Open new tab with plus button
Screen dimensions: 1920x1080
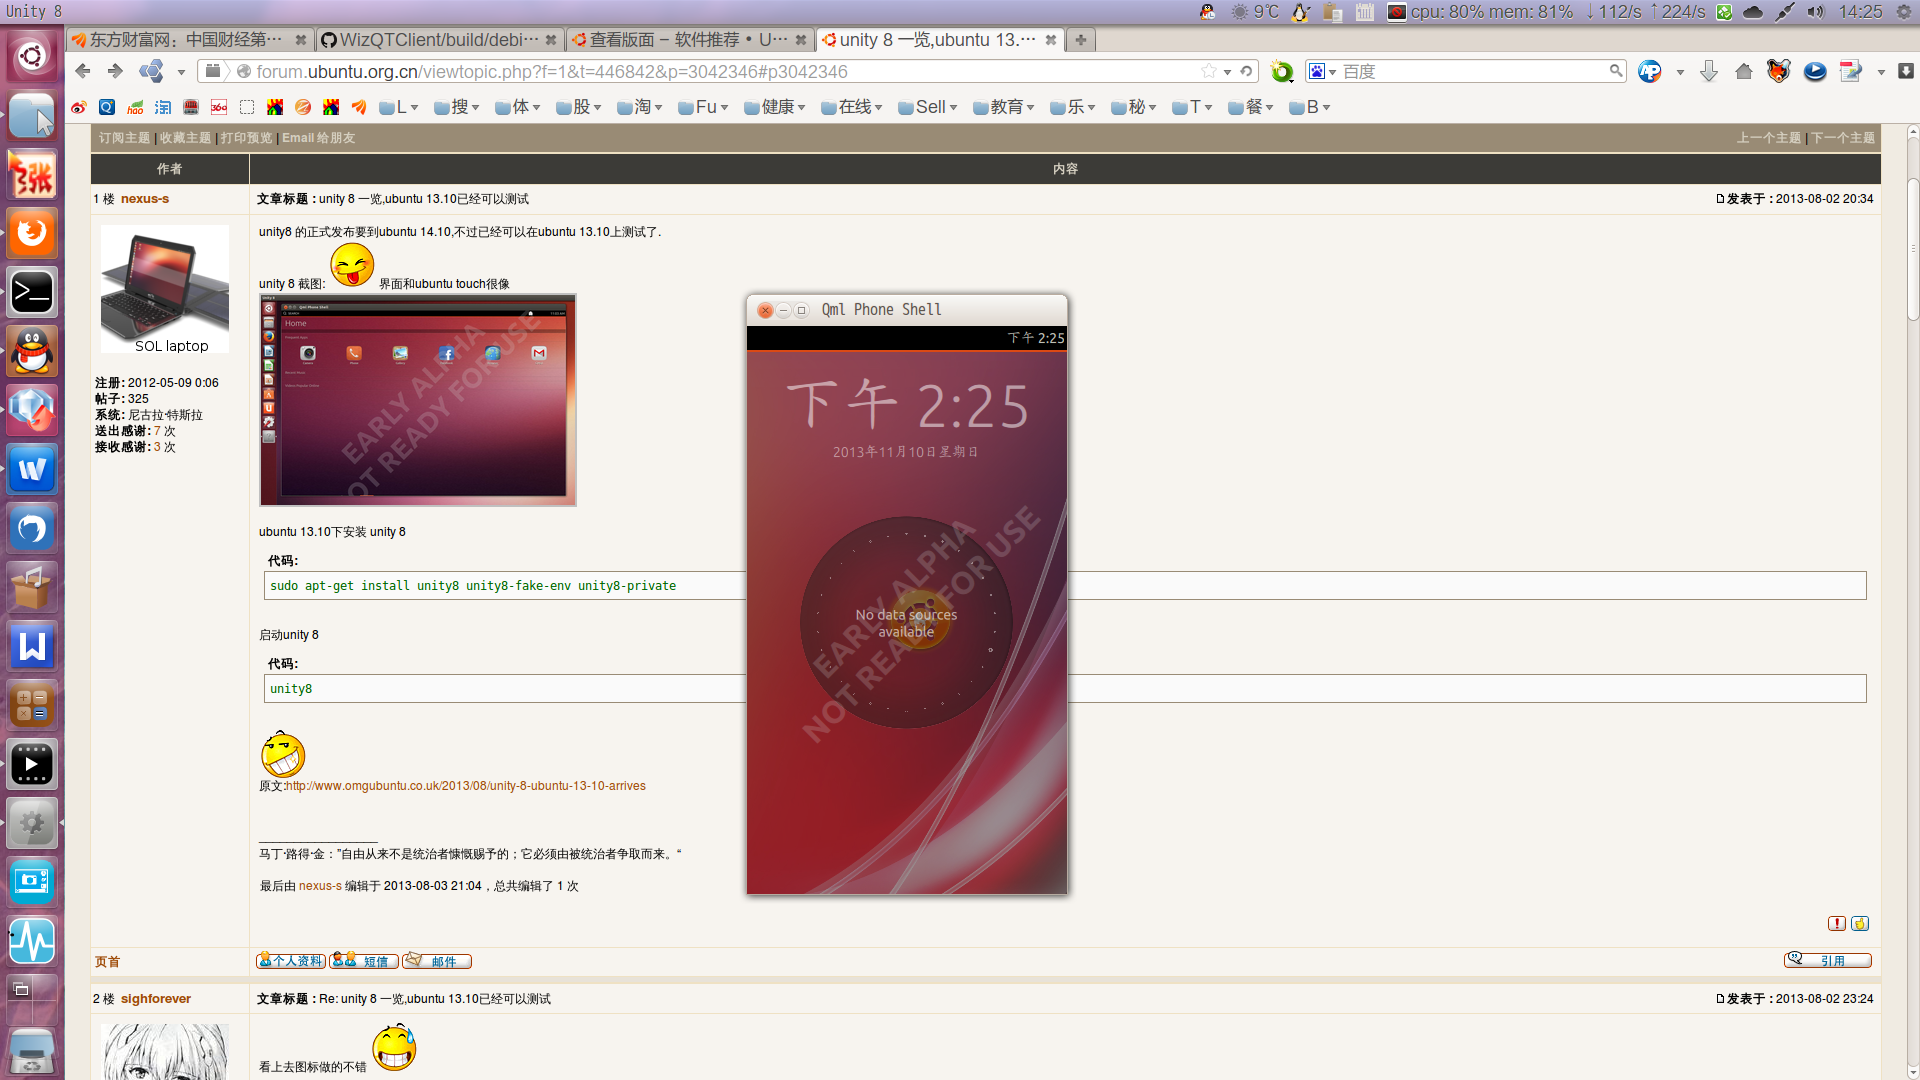[x=1080, y=40]
